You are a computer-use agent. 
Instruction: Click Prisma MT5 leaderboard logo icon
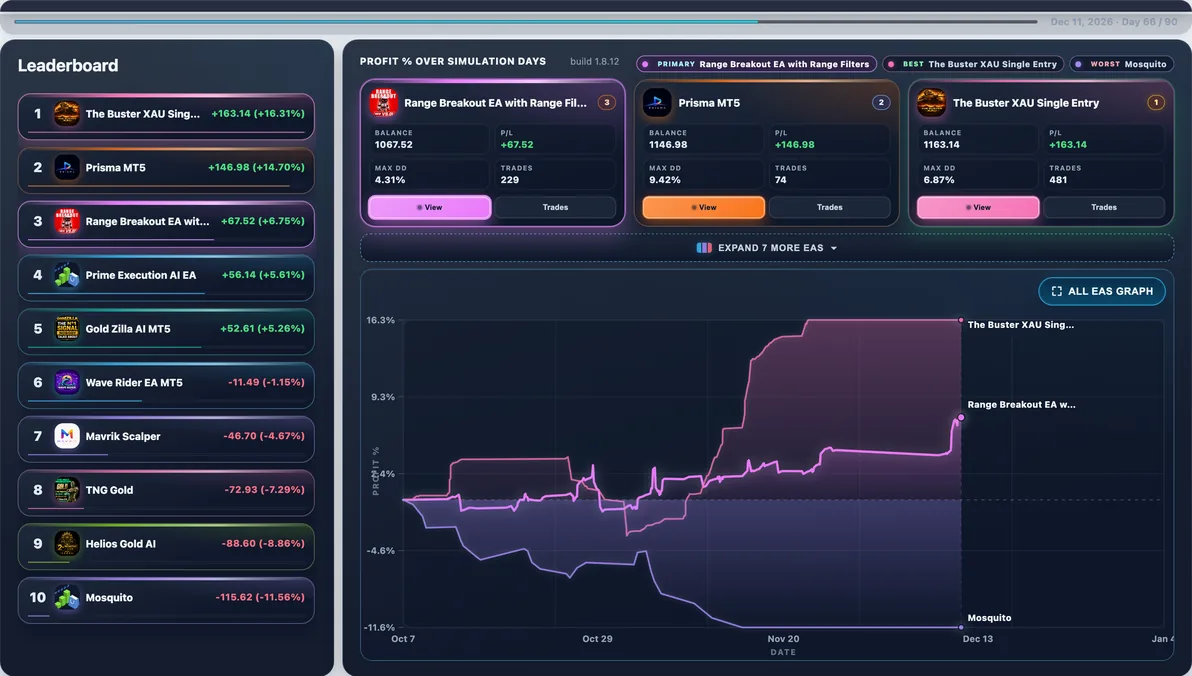[66, 167]
